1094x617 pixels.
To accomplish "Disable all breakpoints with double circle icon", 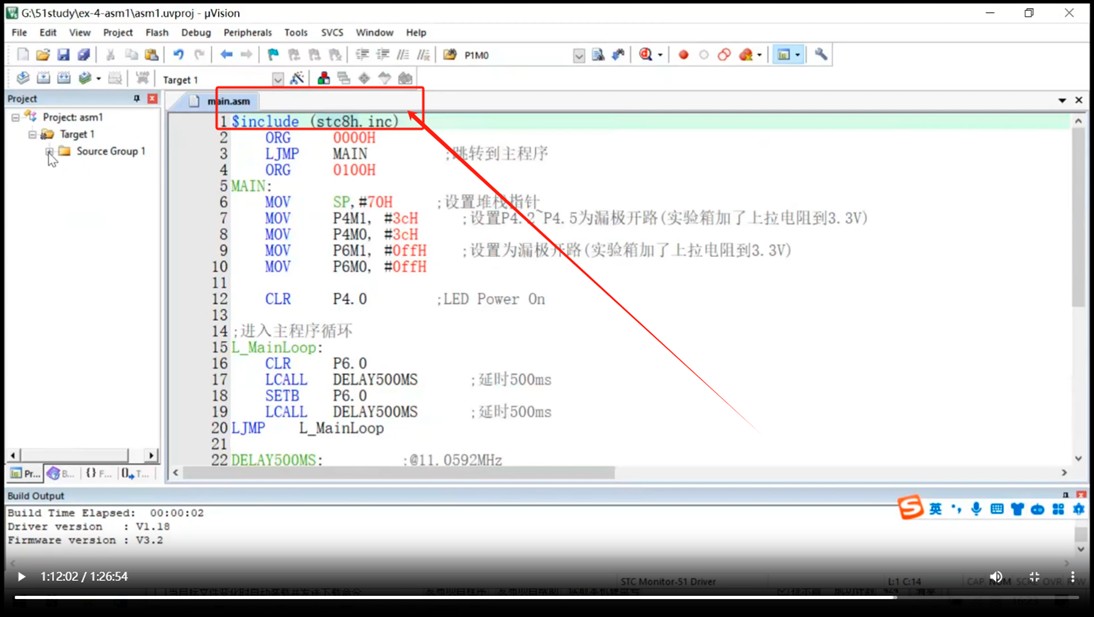I will [724, 54].
